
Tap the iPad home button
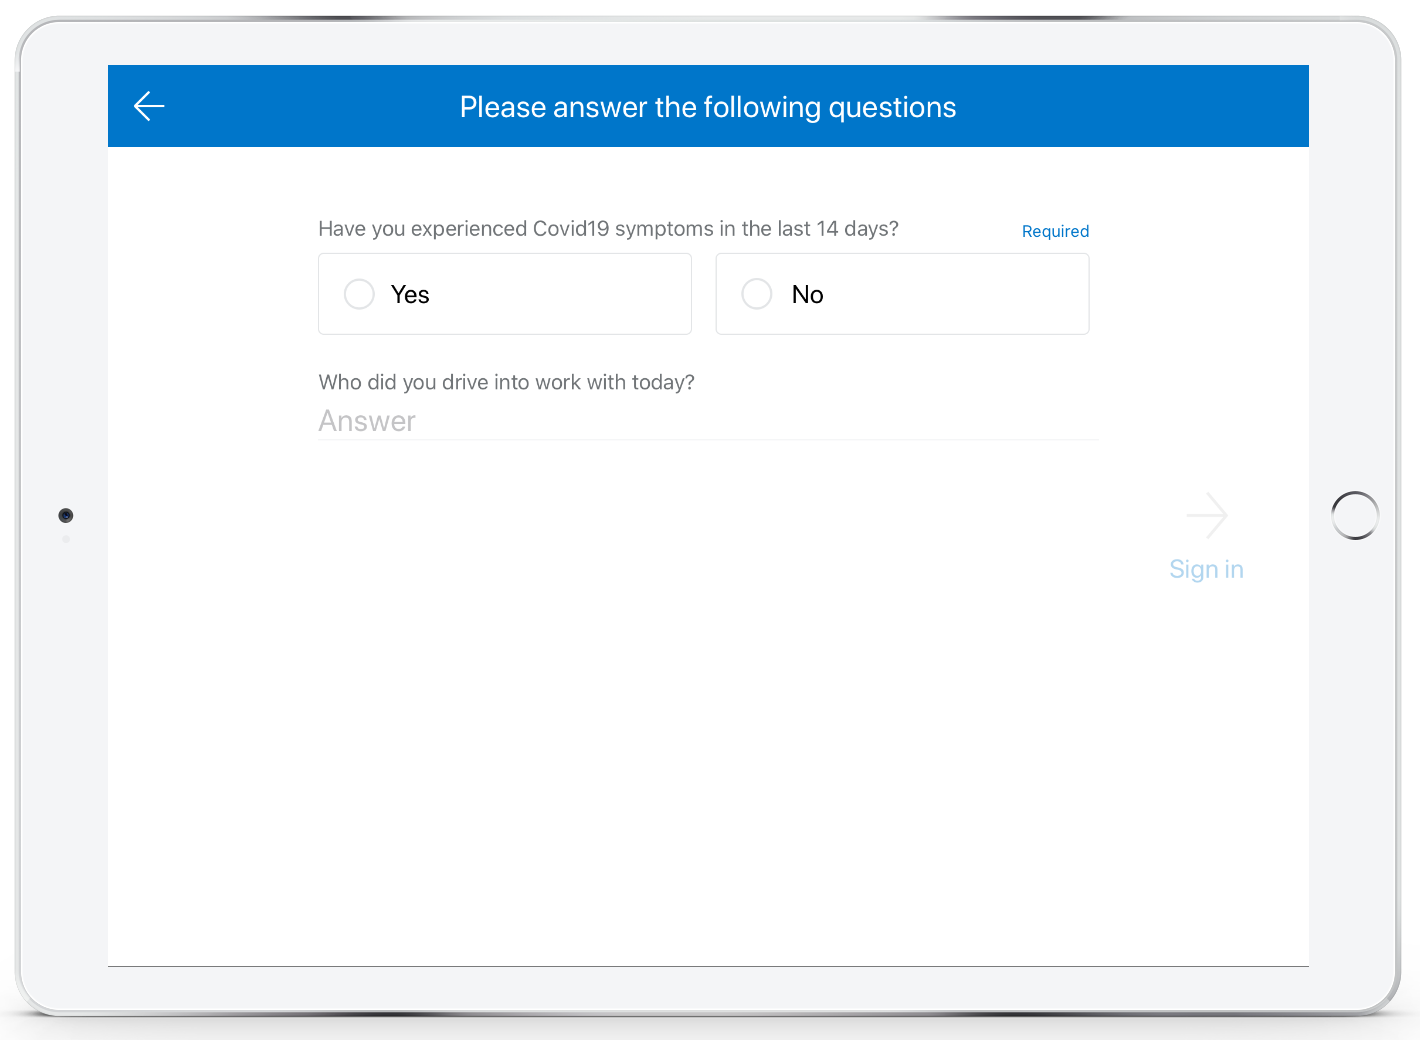pyautogui.click(x=1355, y=516)
